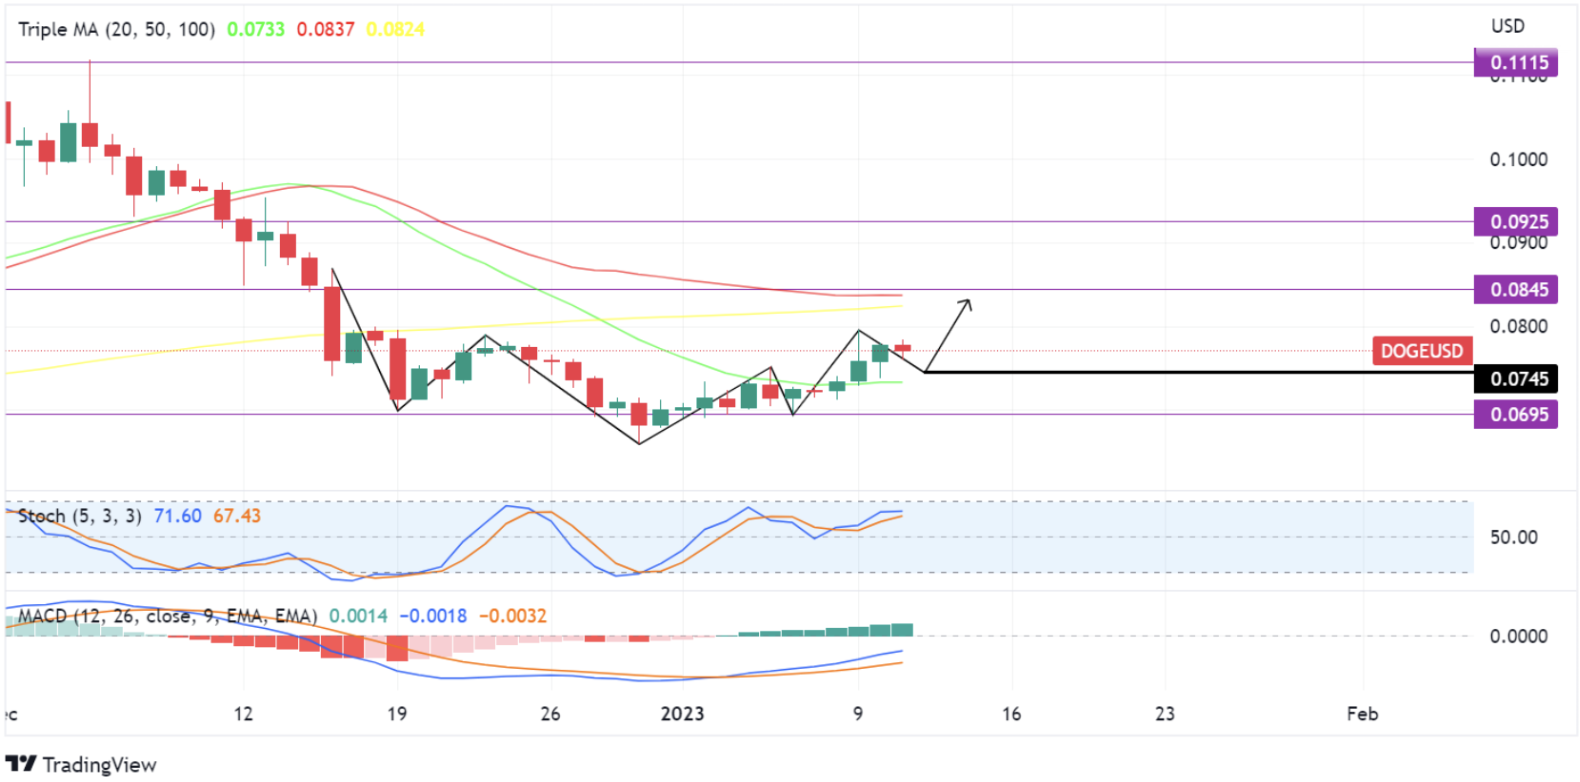The width and height of the screenshot is (1580, 782).
Task: Click the 19 date label on time axis
Action: pos(397,714)
